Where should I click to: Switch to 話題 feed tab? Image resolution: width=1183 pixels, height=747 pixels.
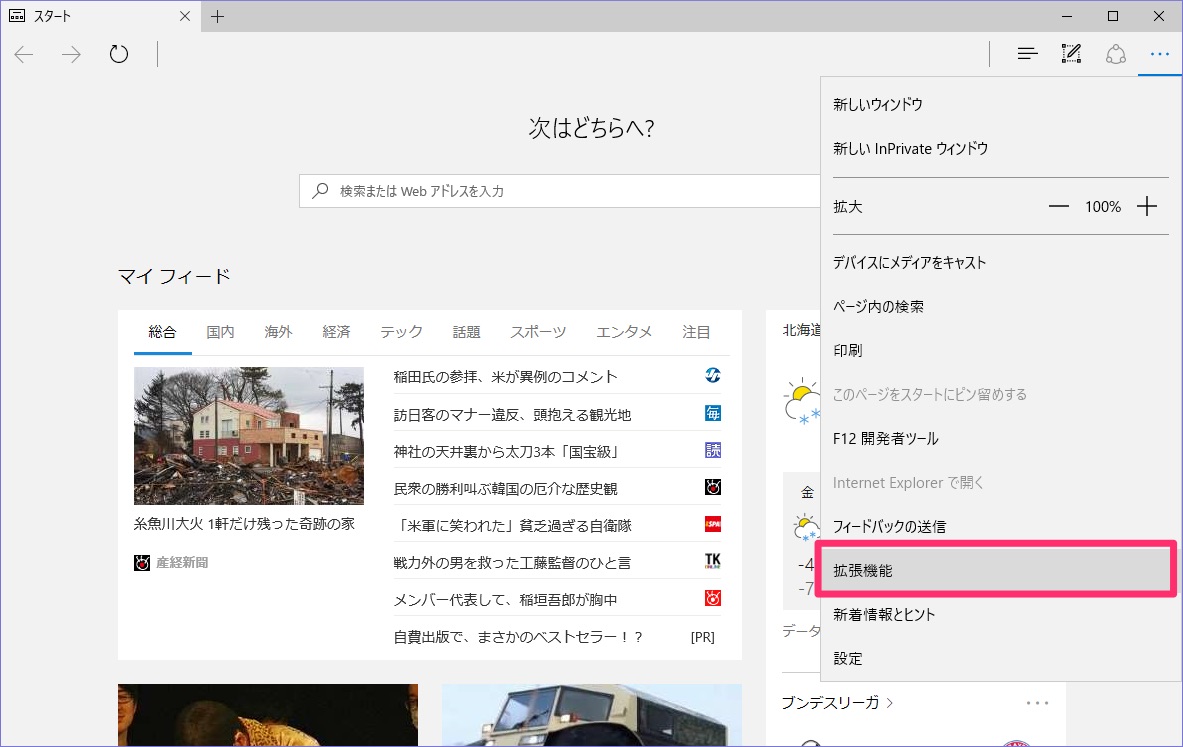(x=466, y=332)
